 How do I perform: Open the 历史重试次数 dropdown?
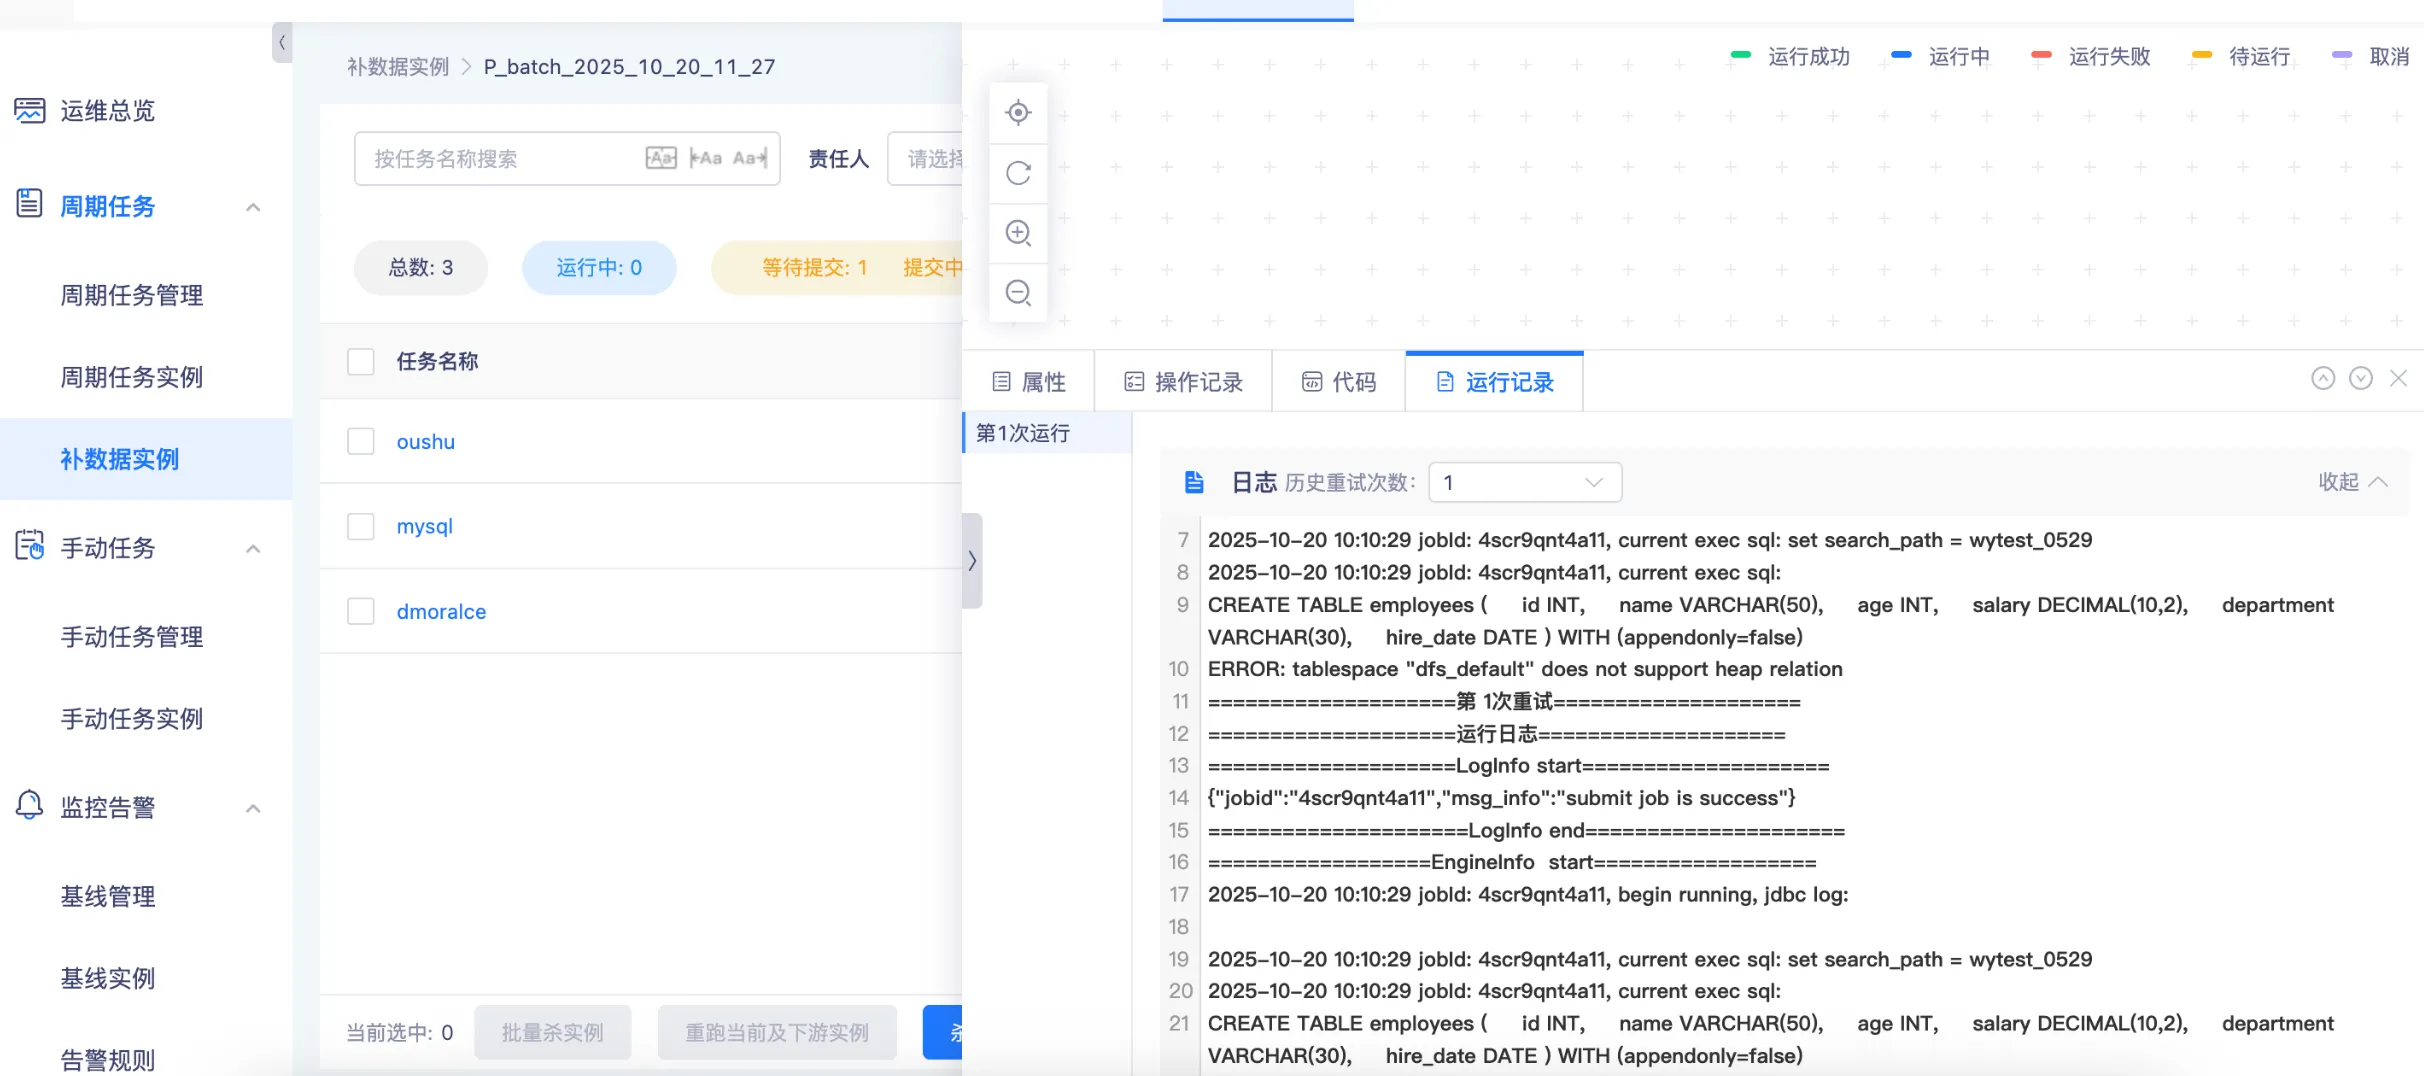(x=1524, y=483)
